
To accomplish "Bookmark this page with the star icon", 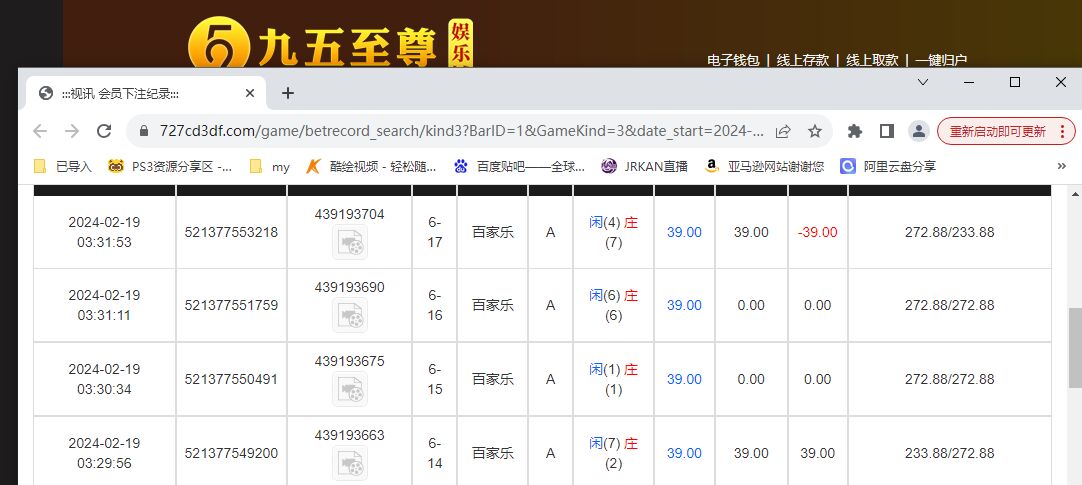I will [815, 131].
